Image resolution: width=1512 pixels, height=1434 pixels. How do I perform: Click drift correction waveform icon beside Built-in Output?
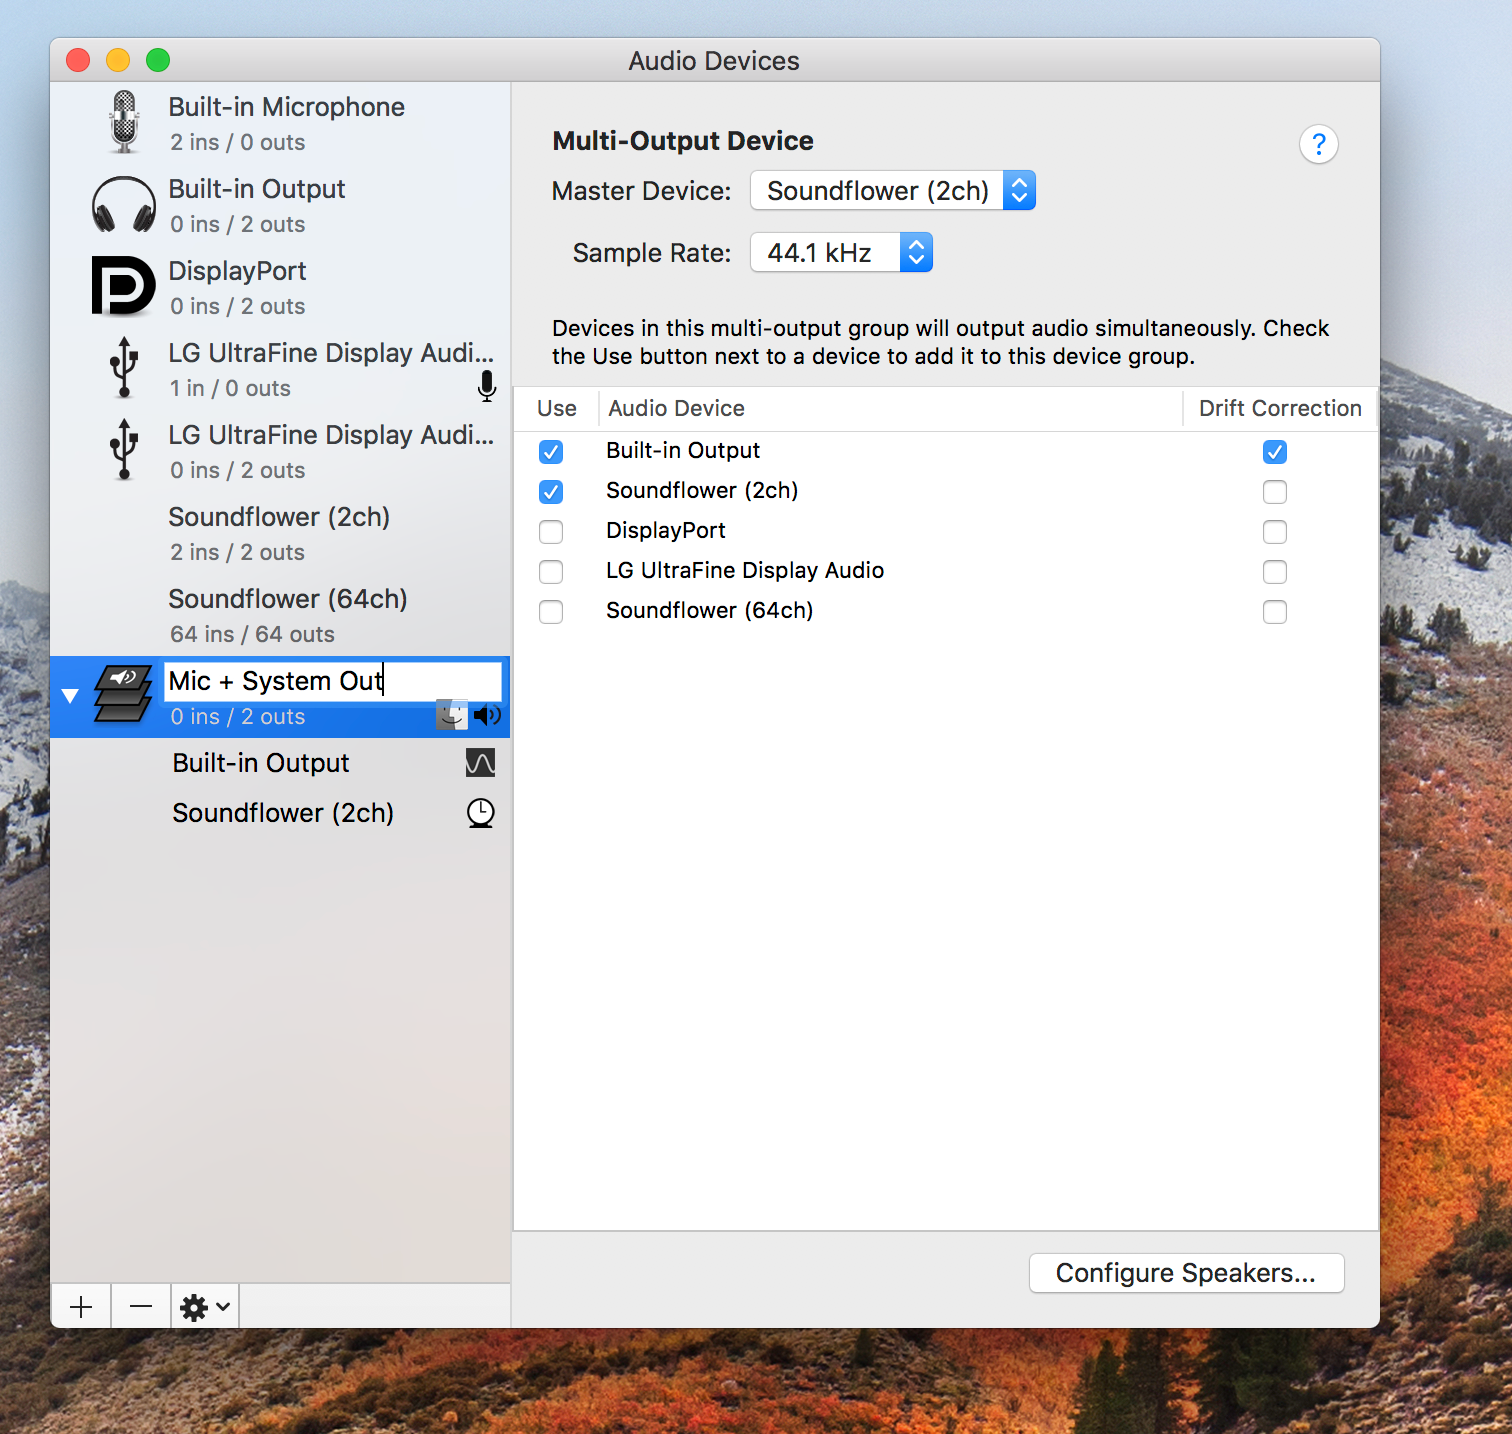click(481, 763)
